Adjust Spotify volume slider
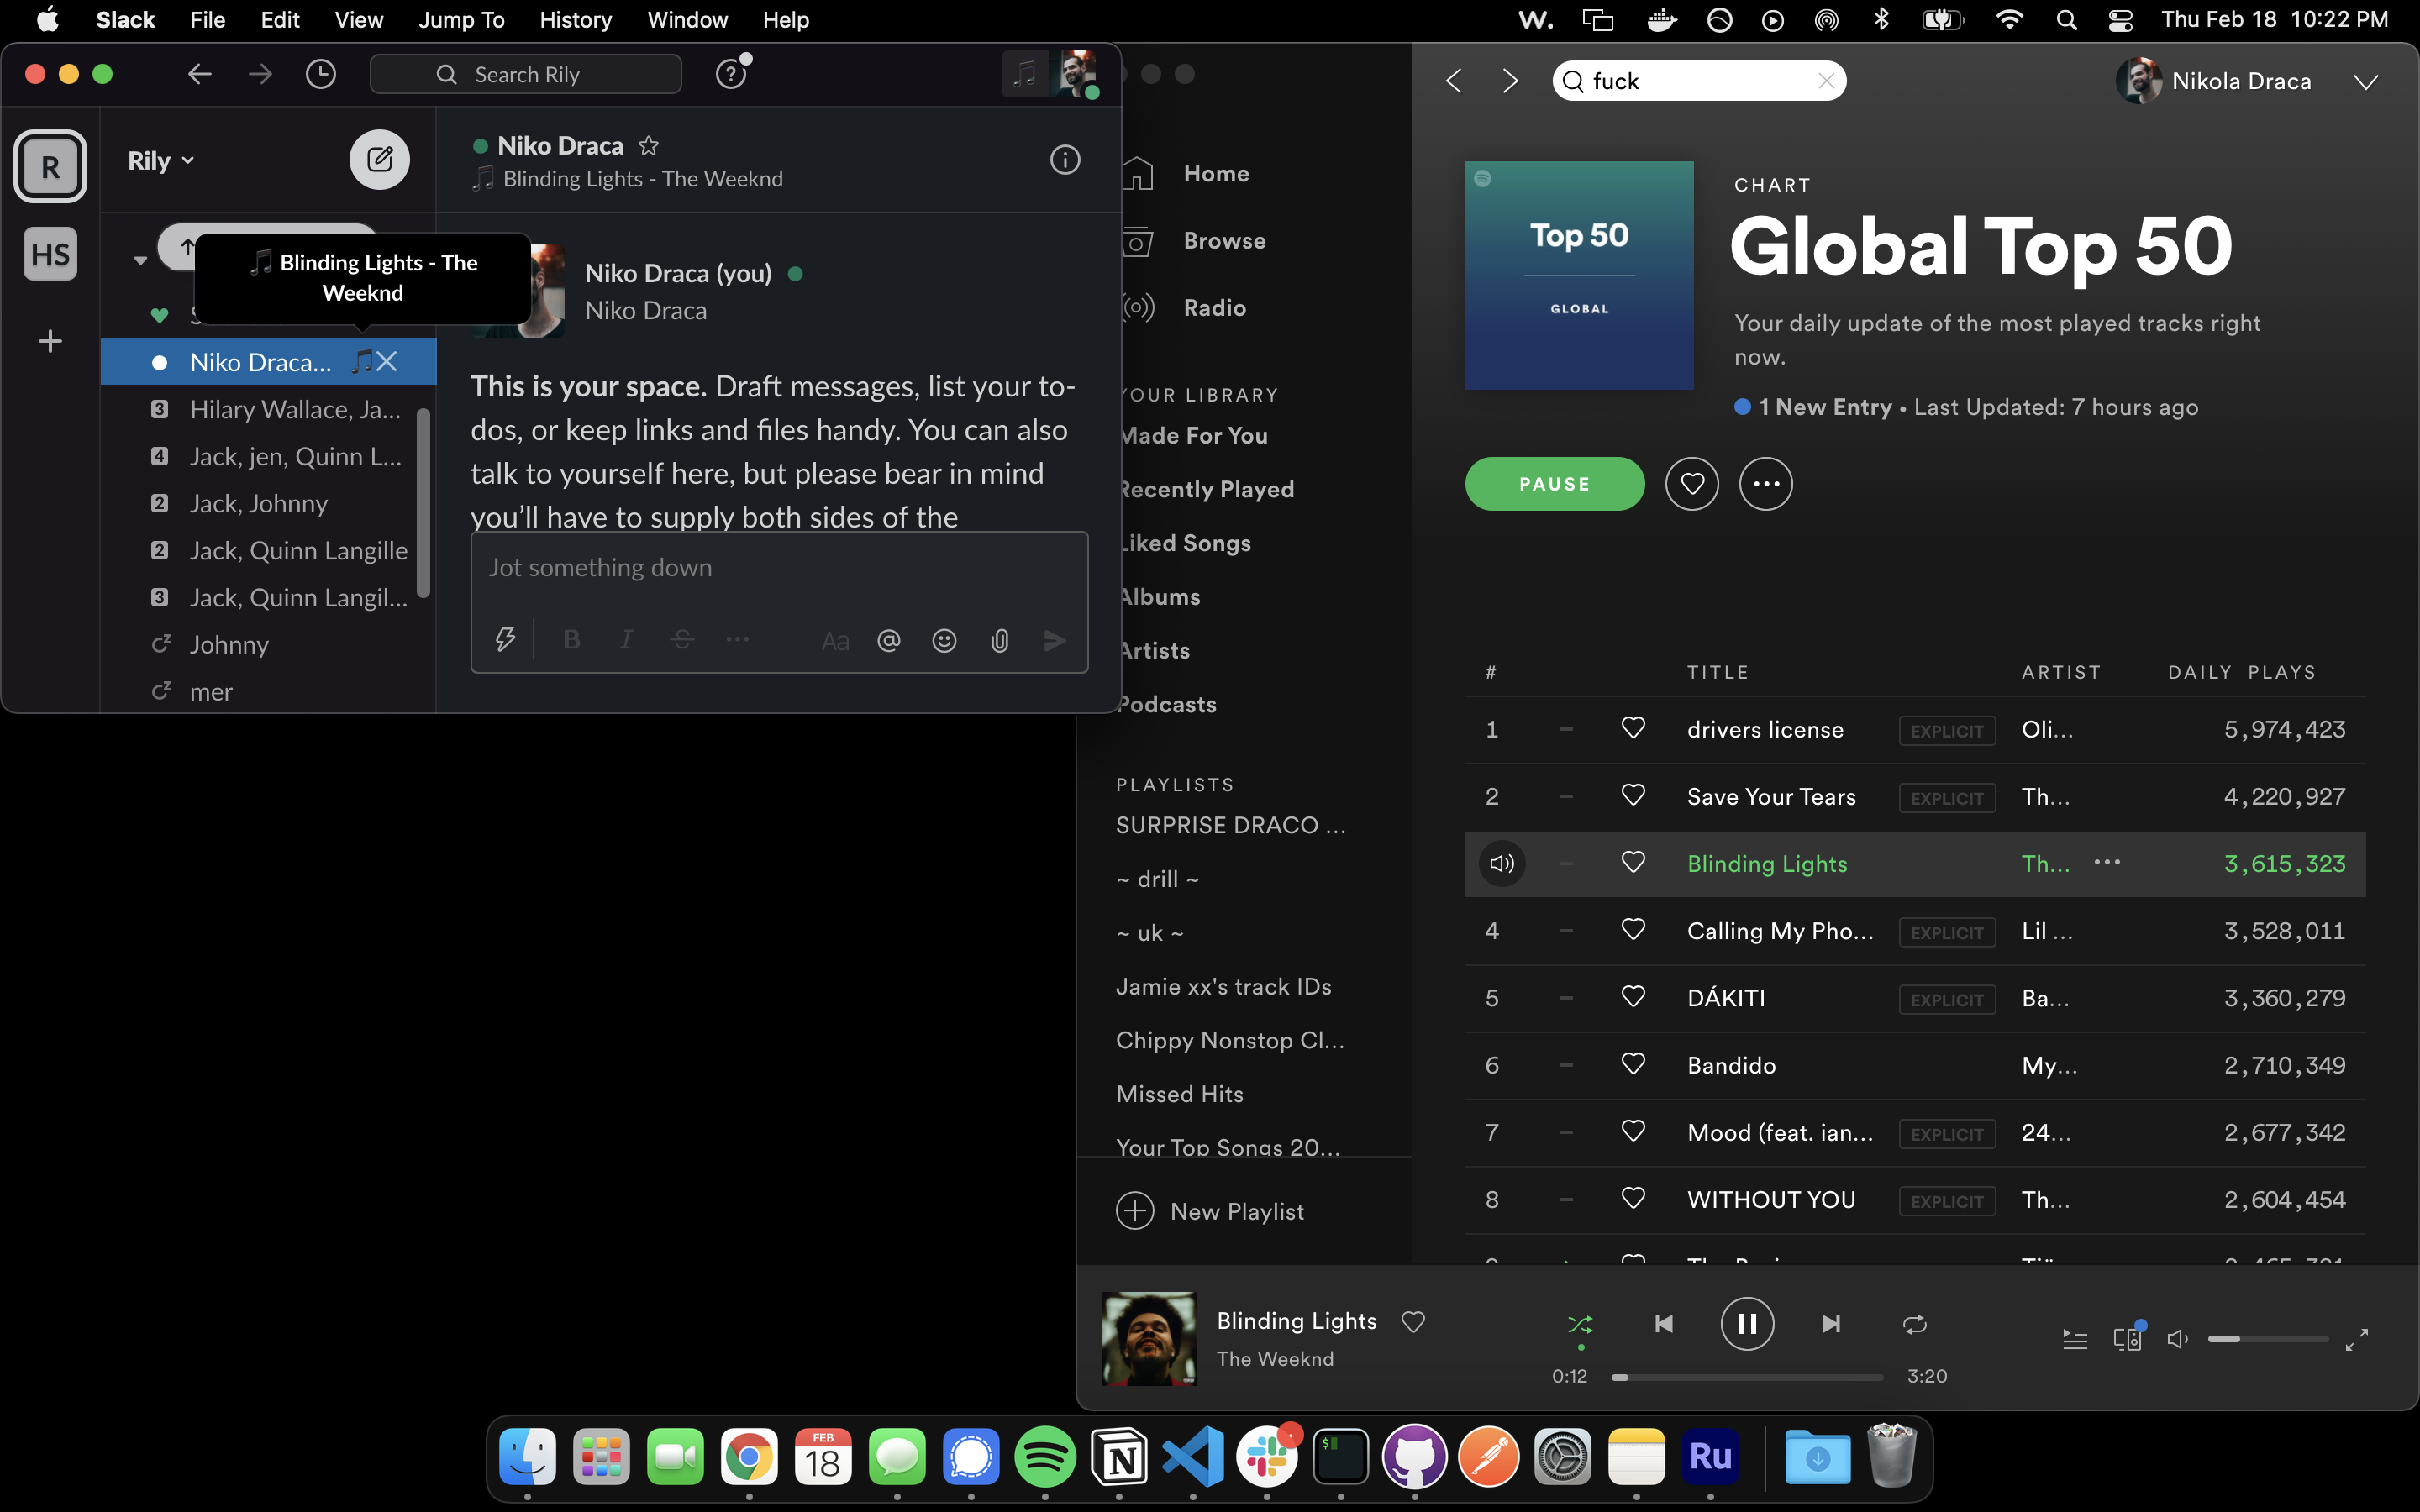This screenshot has width=2420, height=1512. [2267, 1339]
